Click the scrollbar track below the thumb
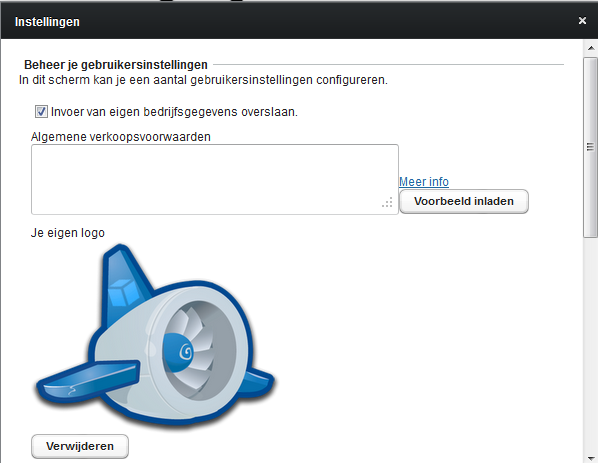The height and width of the screenshot is (463, 598). (x=591, y=344)
